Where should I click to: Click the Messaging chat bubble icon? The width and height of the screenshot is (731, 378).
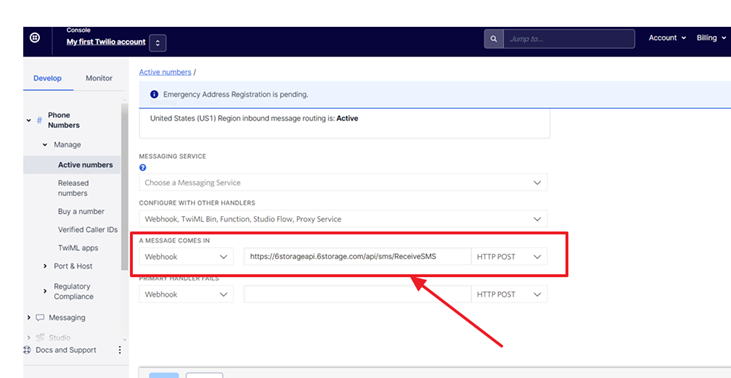coord(40,317)
